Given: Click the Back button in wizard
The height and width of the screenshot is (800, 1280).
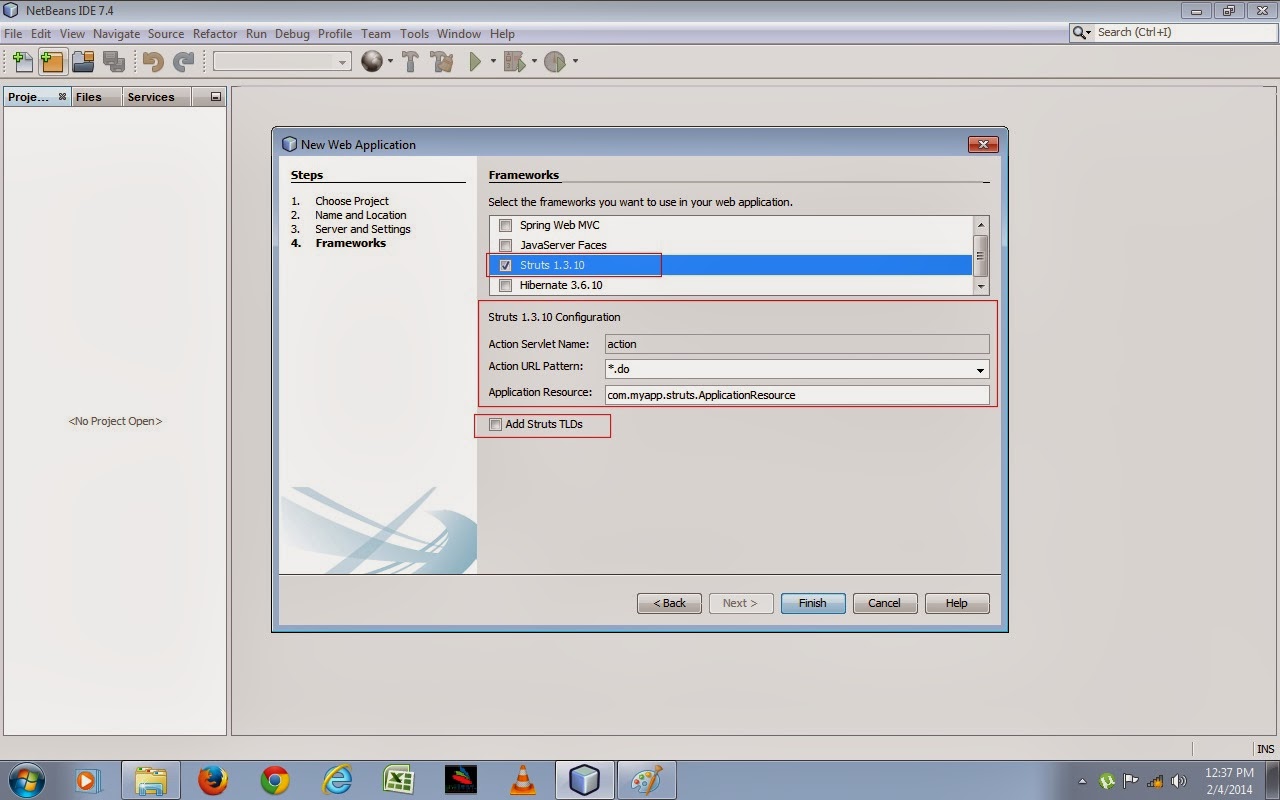Looking at the screenshot, I should pos(669,603).
